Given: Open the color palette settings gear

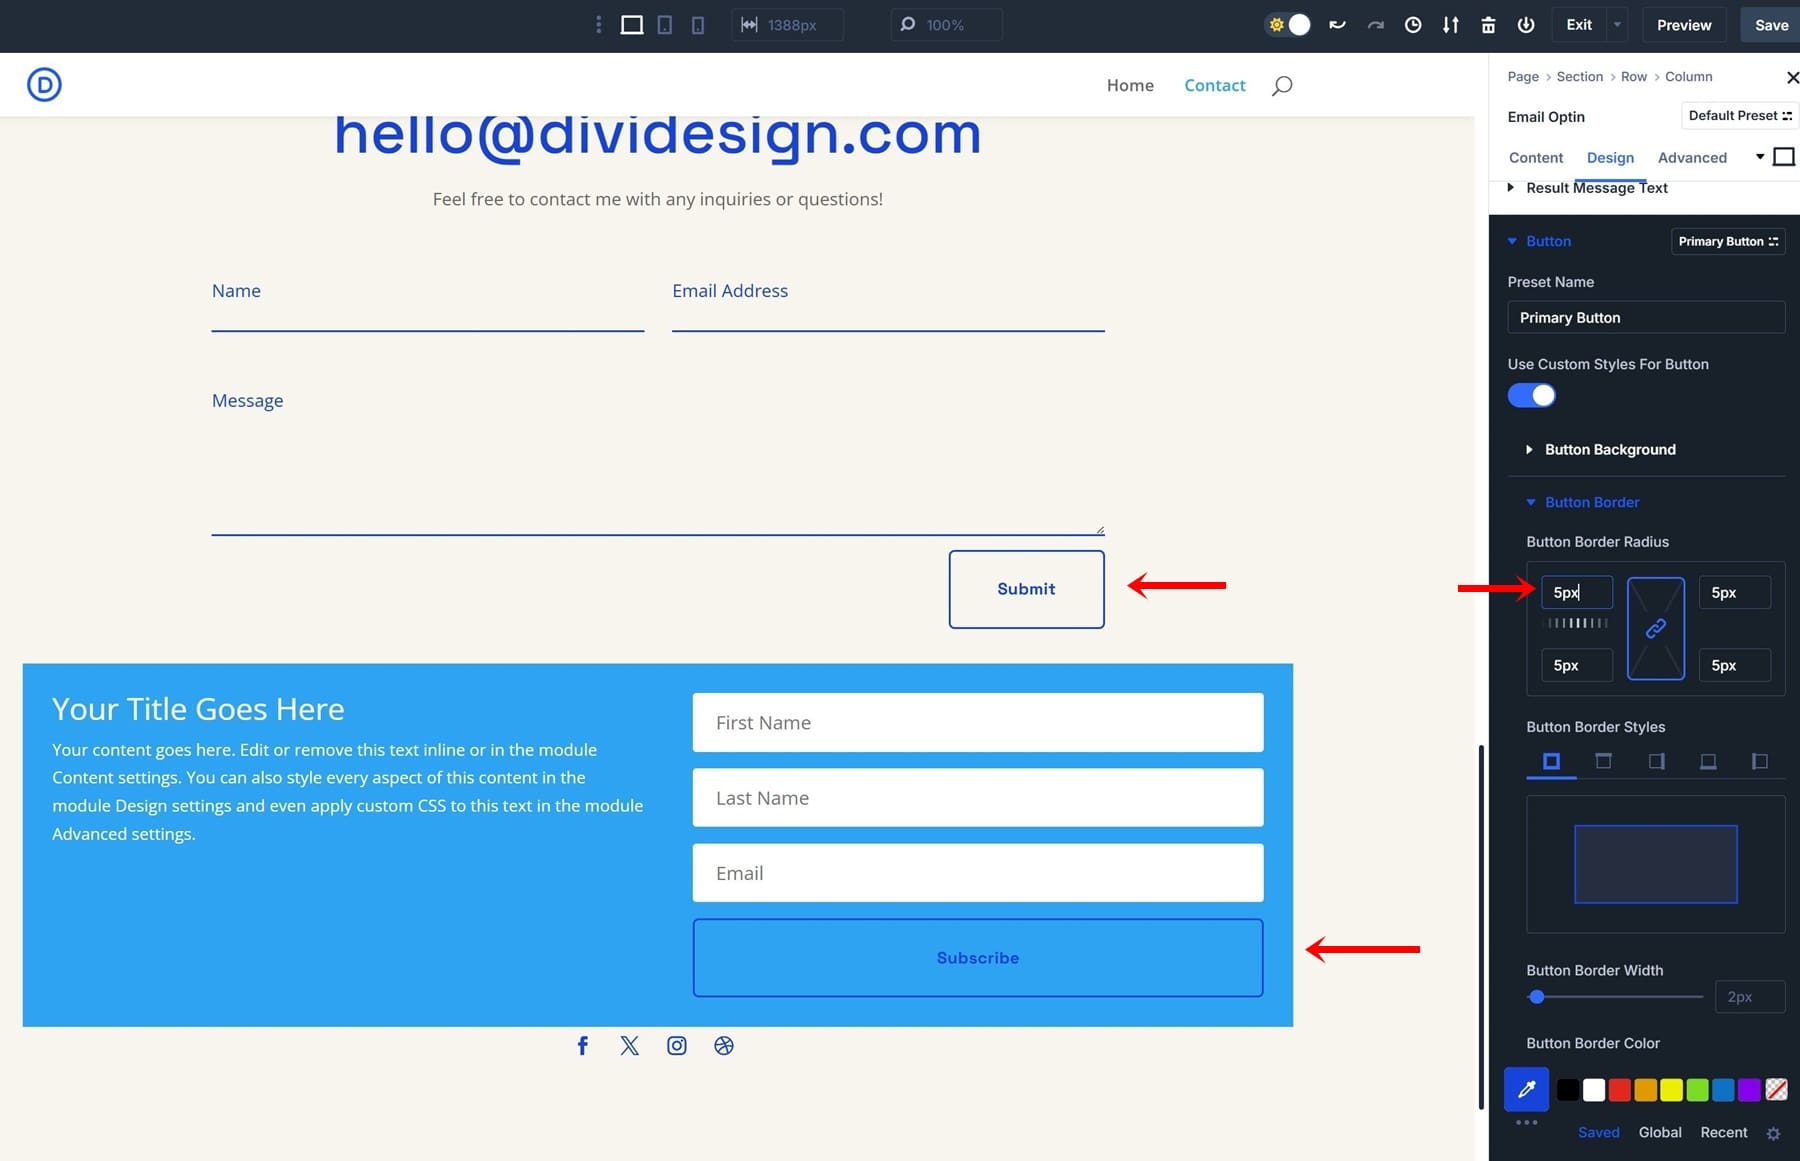Looking at the screenshot, I should (1773, 1133).
